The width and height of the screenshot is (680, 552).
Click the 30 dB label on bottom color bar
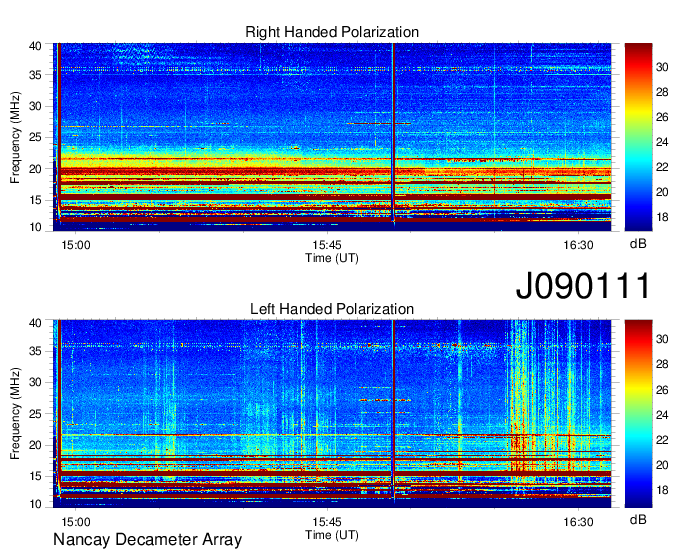coord(662,339)
